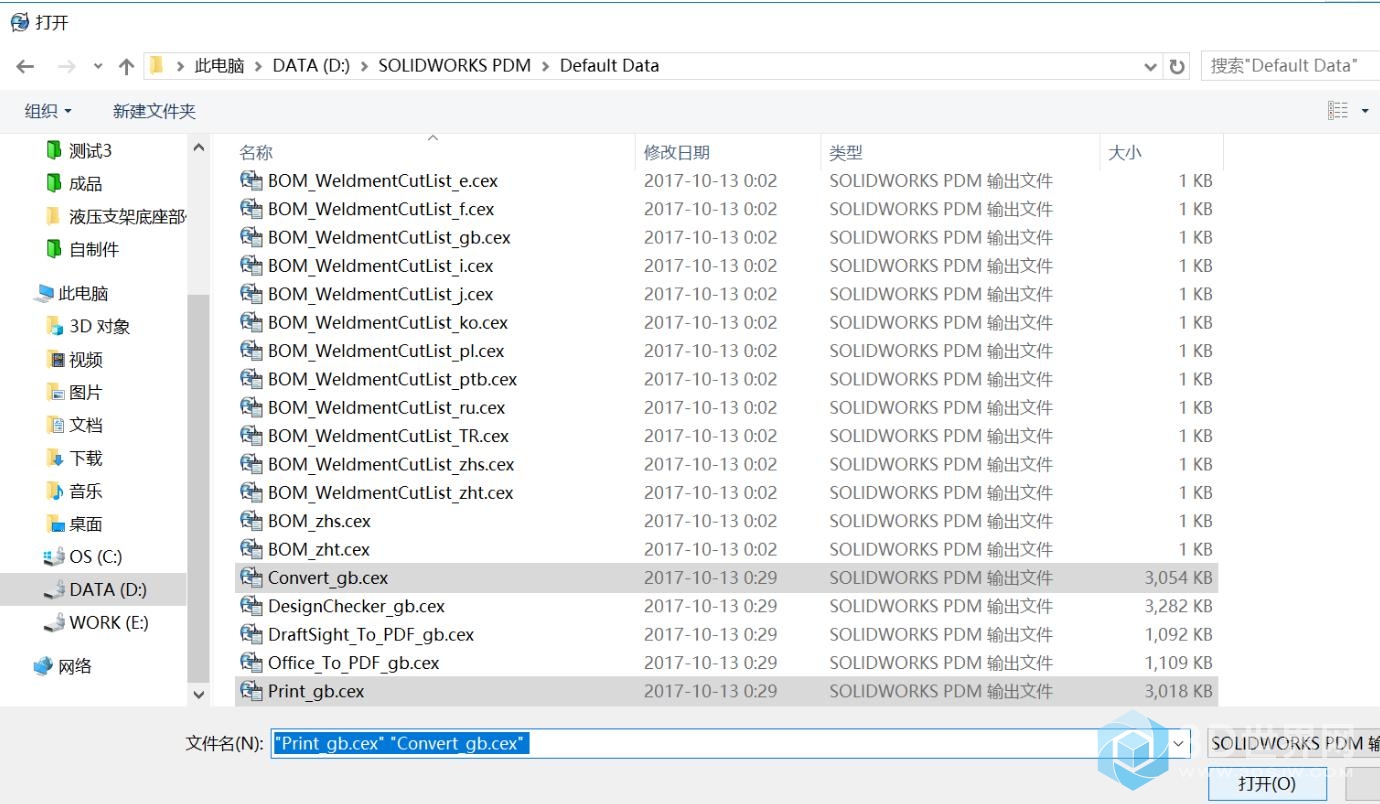Select the file name Office_To_PDF_gb.cex

[x=353, y=663]
